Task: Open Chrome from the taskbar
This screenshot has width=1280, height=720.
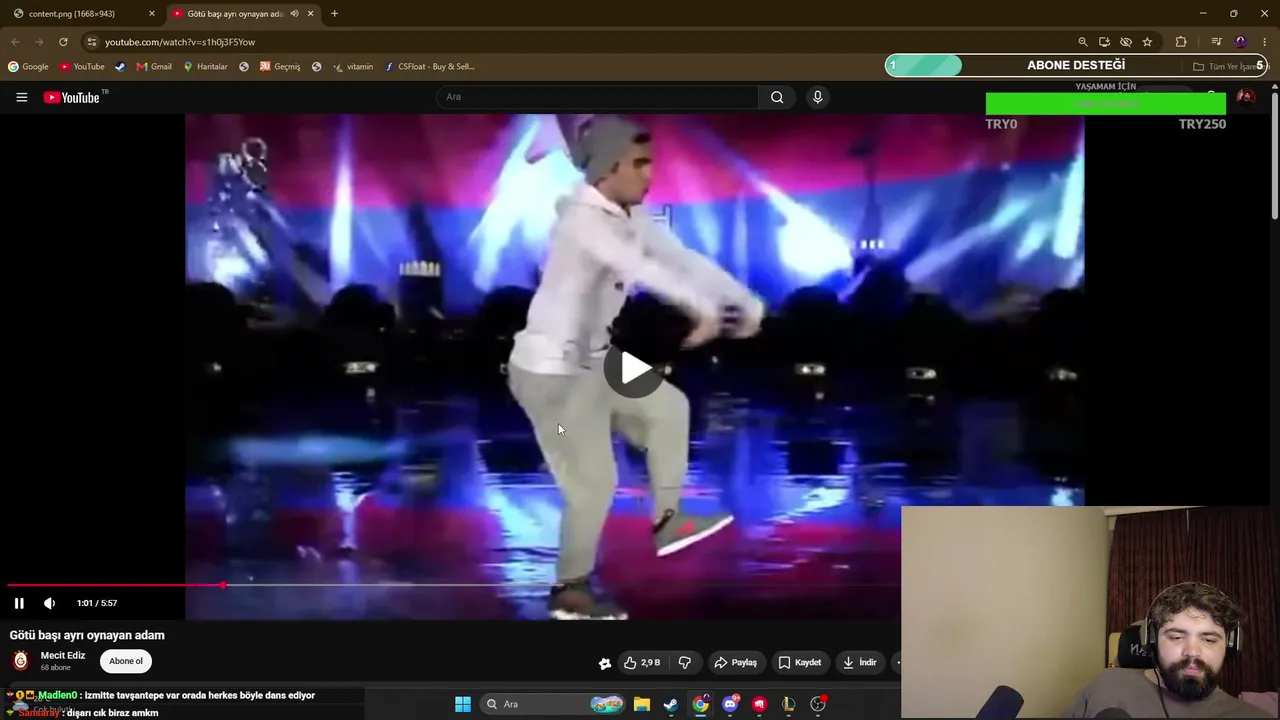Action: click(x=701, y=704)
